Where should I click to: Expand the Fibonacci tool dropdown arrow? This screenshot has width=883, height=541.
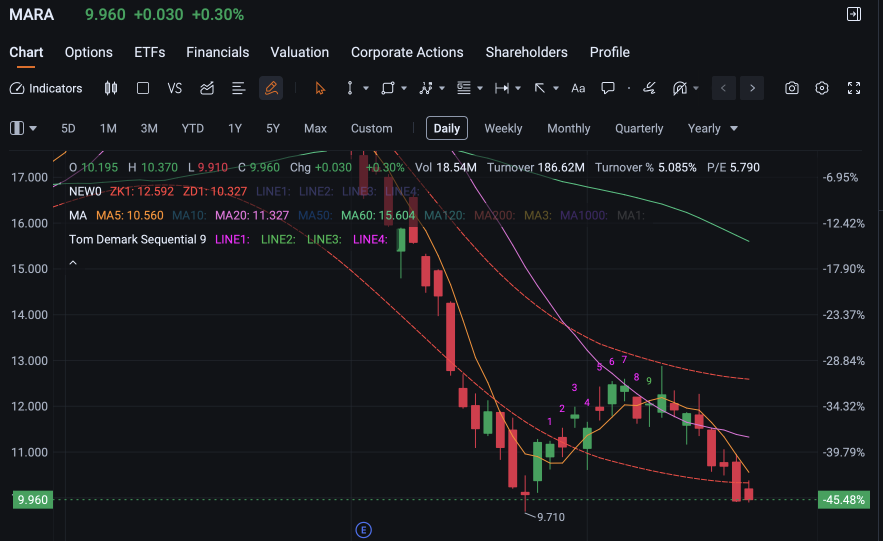(480, 88)
